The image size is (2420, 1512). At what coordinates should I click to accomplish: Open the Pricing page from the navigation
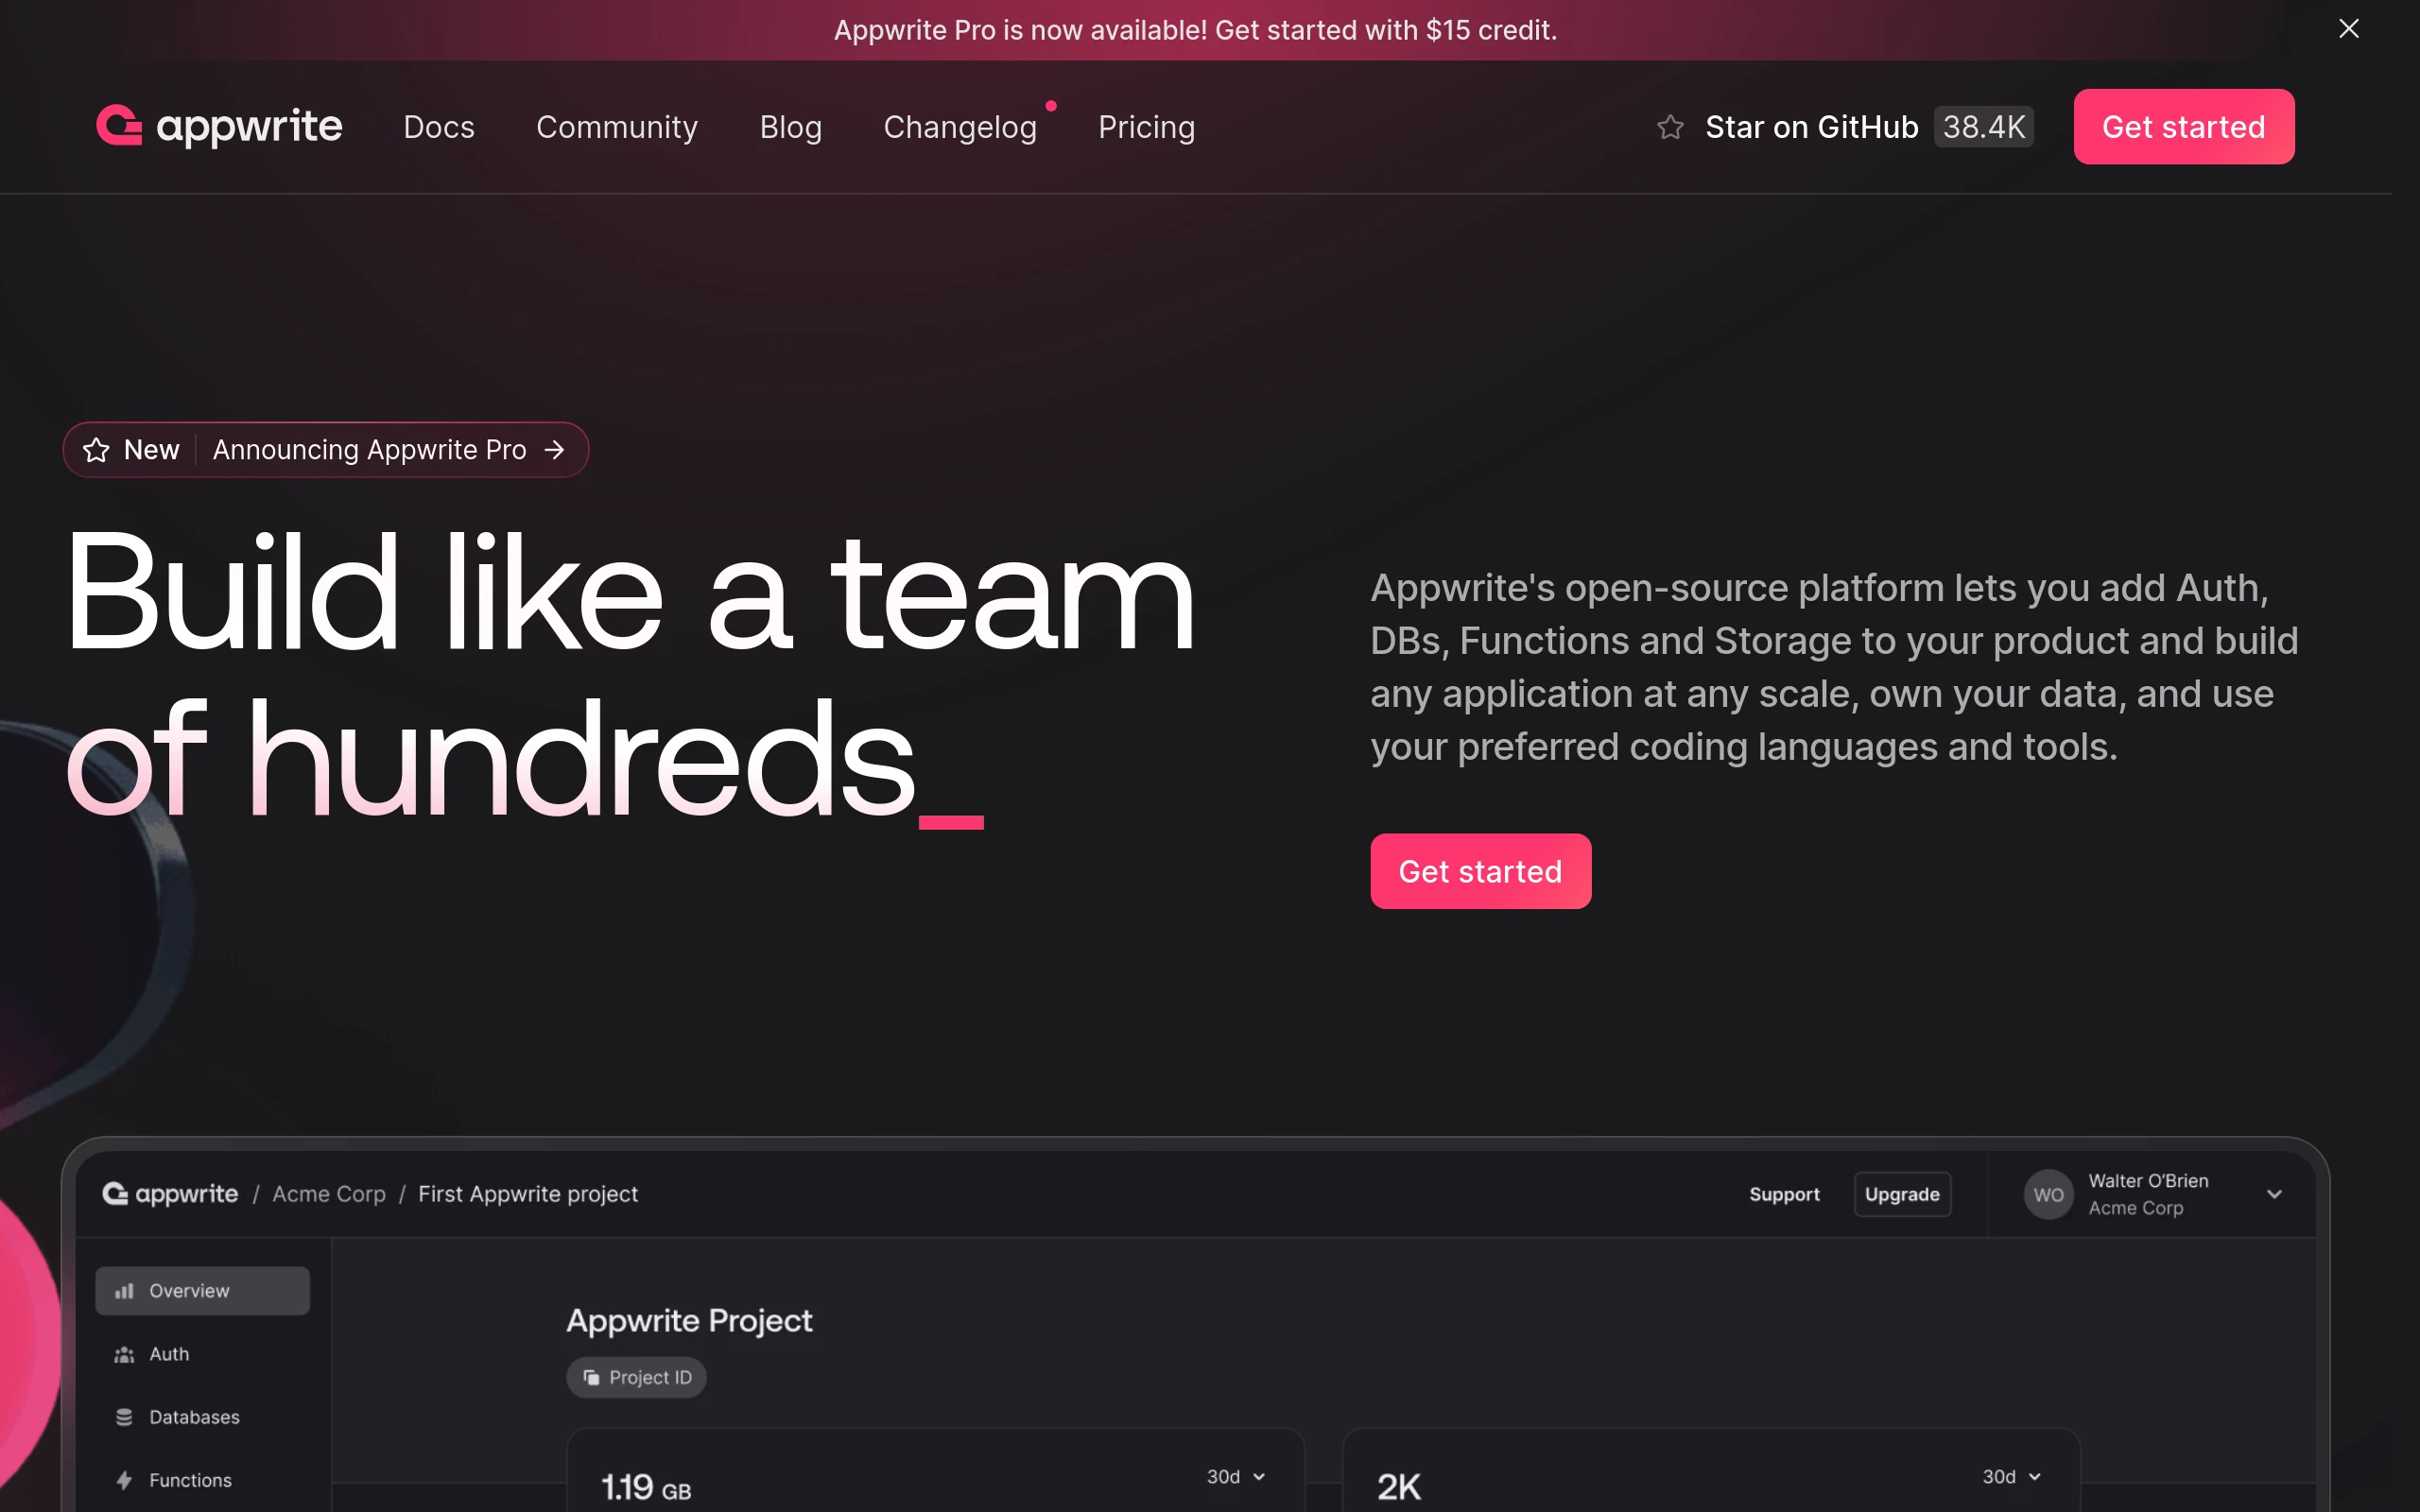[1146, 127]
